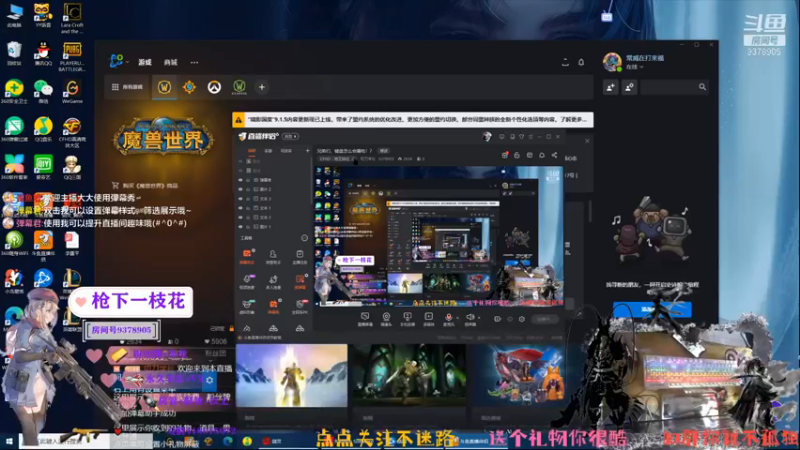The width and height of the screenshot is (800, 450).
Task: Open Battle.net downloads icon
Action: click(x=565, y=62)
